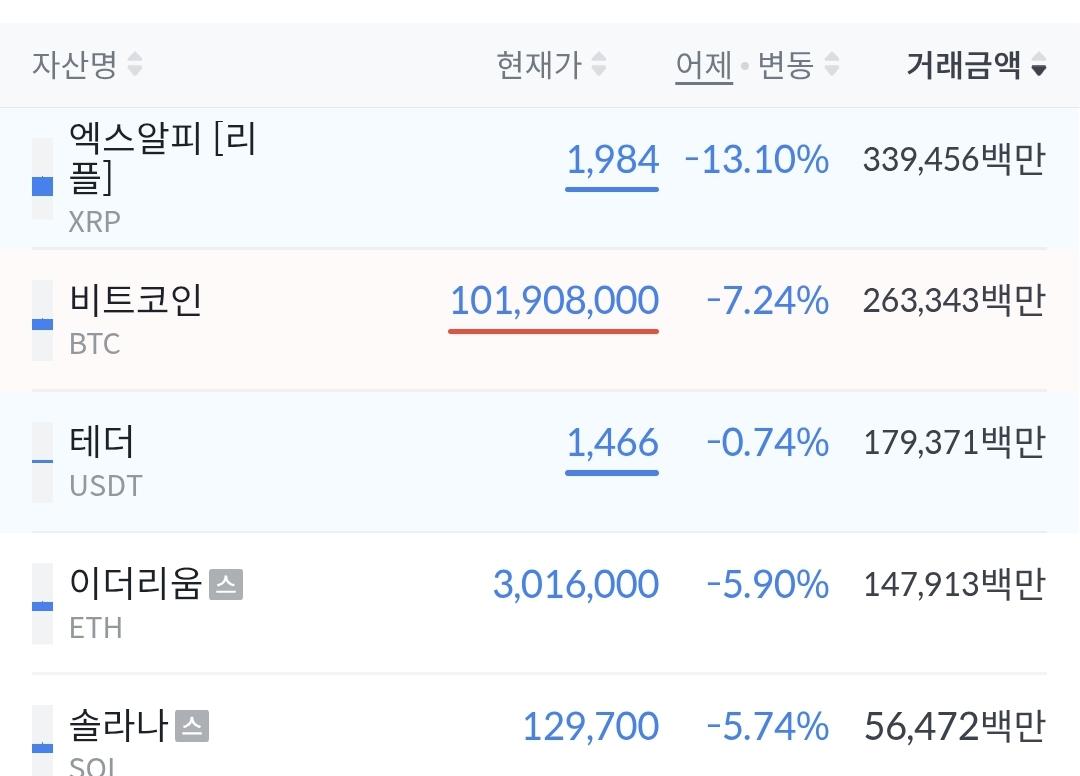
Task: Click the 현재가 header label
Action: coord(539,65)
